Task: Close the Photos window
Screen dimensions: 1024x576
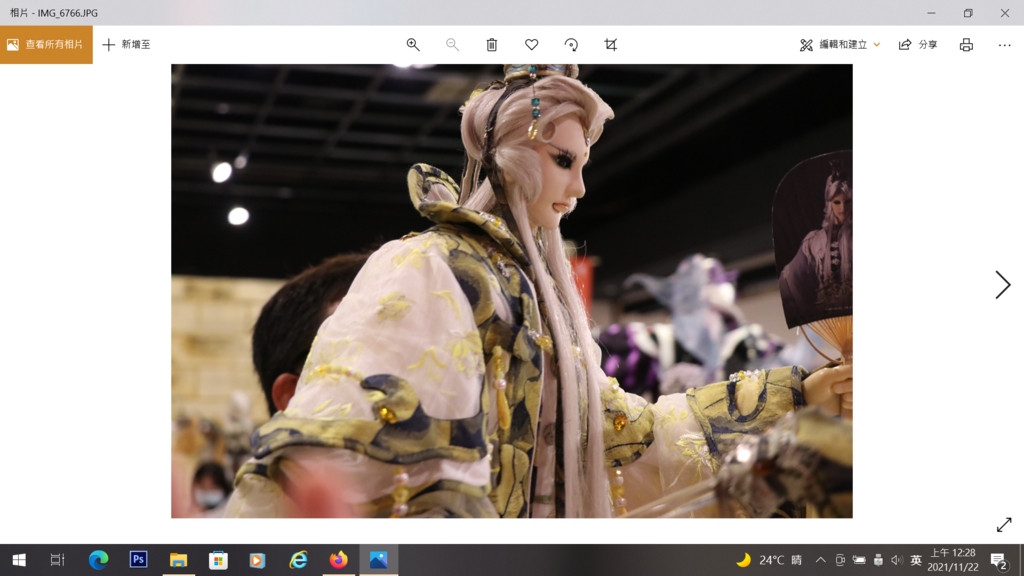Action: pyautogui.click(x=1004, y=12)
